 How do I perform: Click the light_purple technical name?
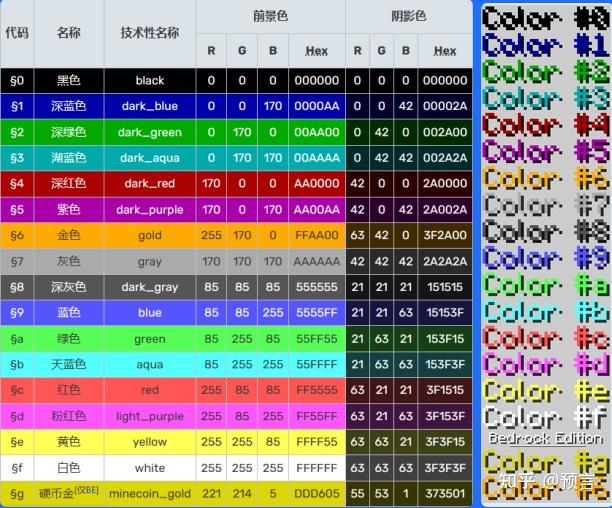[x=150, y=417]
